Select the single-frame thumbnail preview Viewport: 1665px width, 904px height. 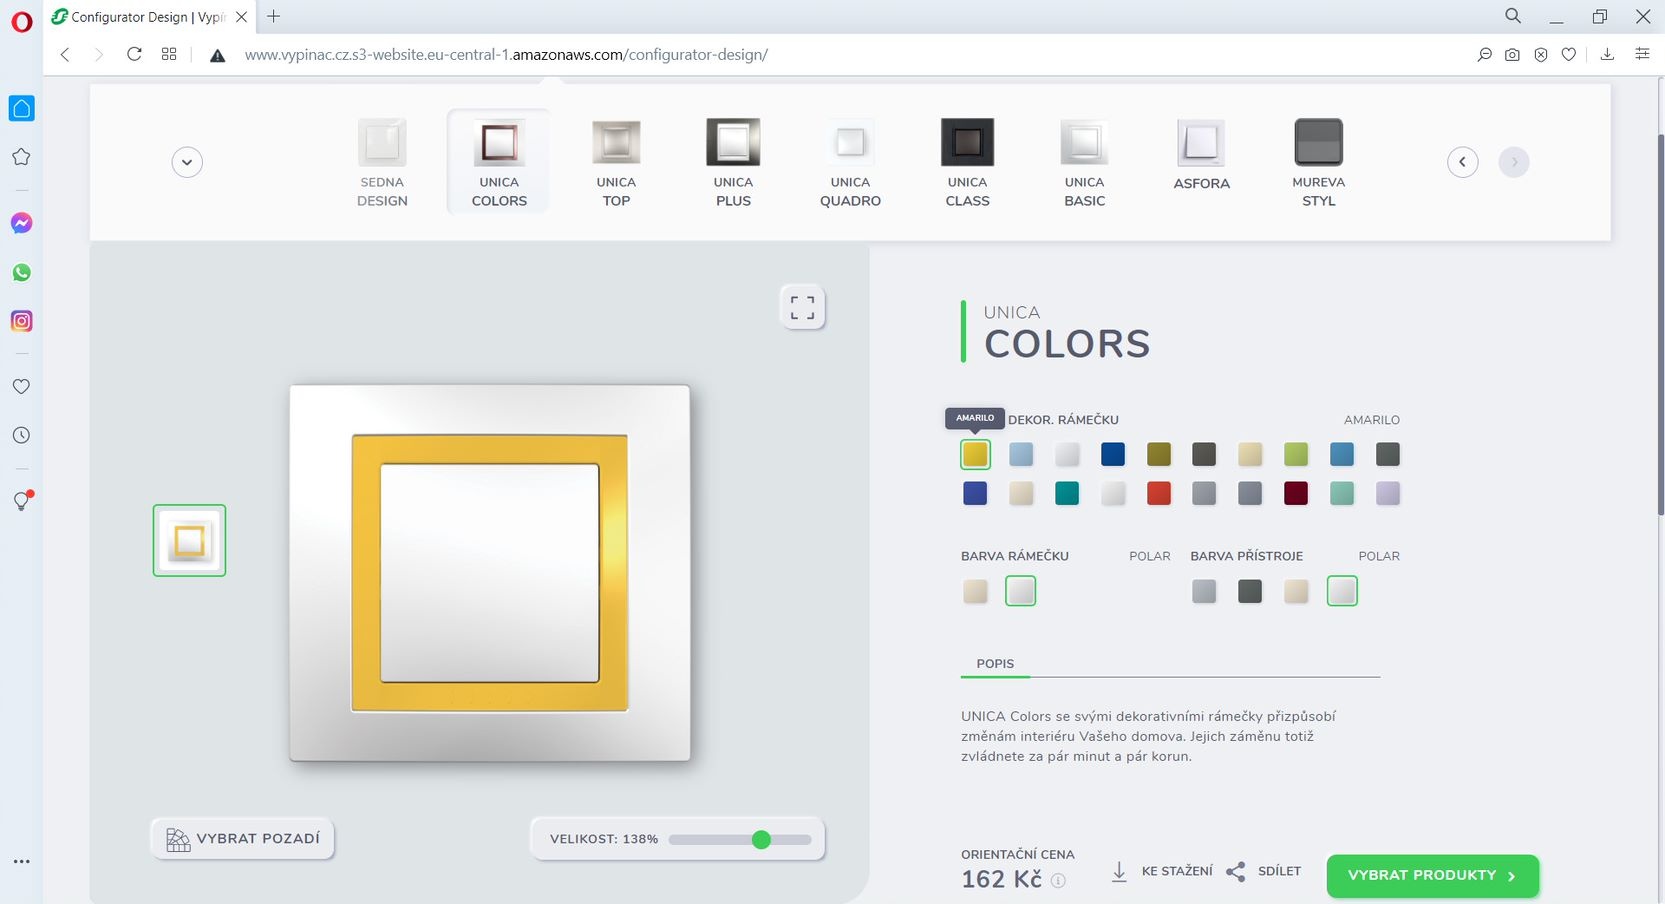[189, 540]
